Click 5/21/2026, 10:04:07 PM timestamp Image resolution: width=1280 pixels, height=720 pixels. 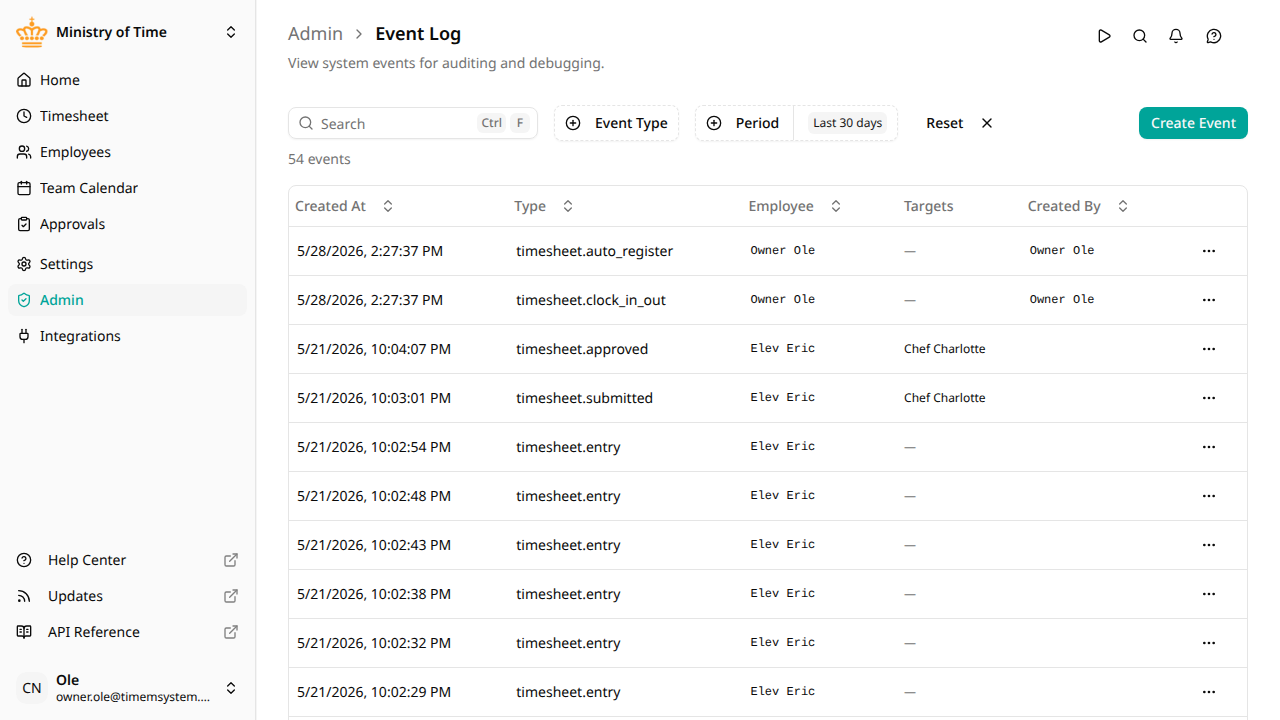coord(374,349)
